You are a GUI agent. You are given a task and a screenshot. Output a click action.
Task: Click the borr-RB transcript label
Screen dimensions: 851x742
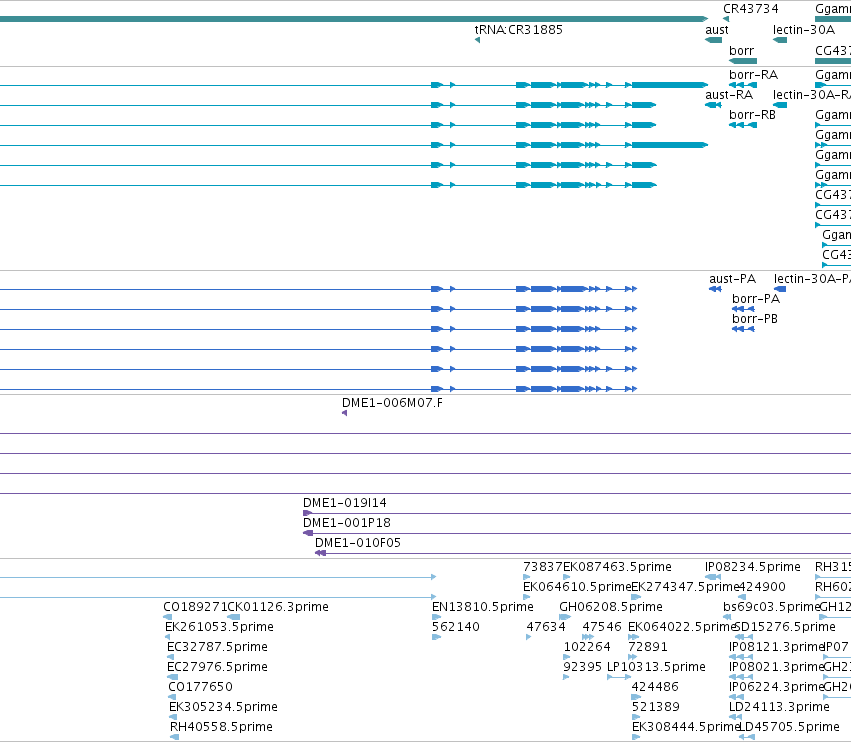(752, 115)
